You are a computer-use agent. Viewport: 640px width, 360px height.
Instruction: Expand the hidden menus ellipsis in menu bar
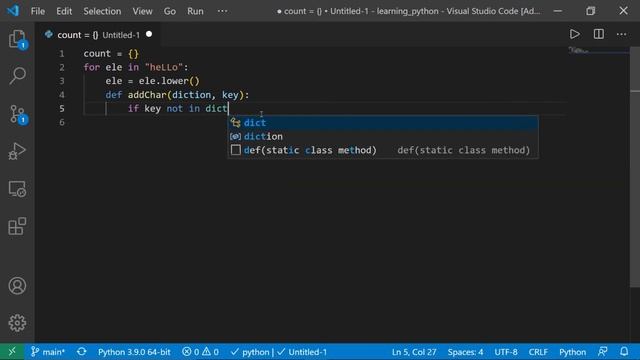[222, 11]
